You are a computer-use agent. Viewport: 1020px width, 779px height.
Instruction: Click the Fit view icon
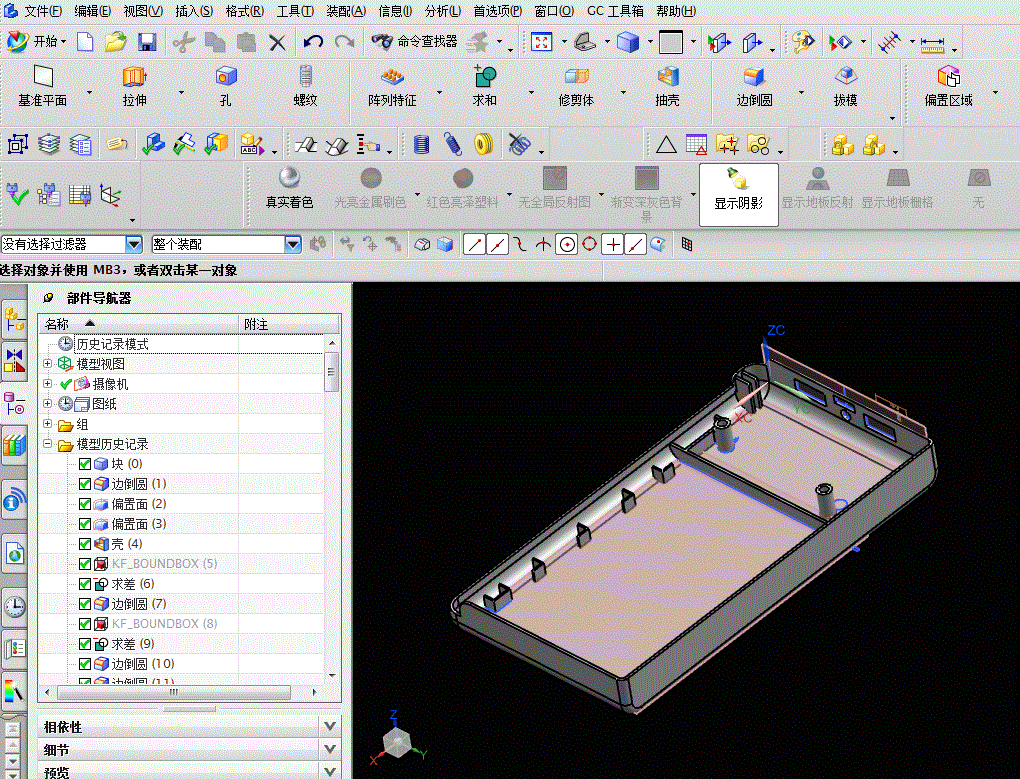[541, 42]
